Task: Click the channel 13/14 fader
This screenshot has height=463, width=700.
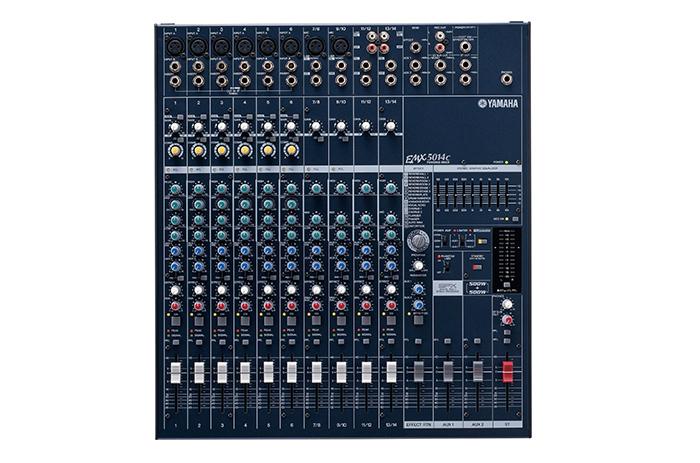Action: pyautogui.click(x=391, y=373)
